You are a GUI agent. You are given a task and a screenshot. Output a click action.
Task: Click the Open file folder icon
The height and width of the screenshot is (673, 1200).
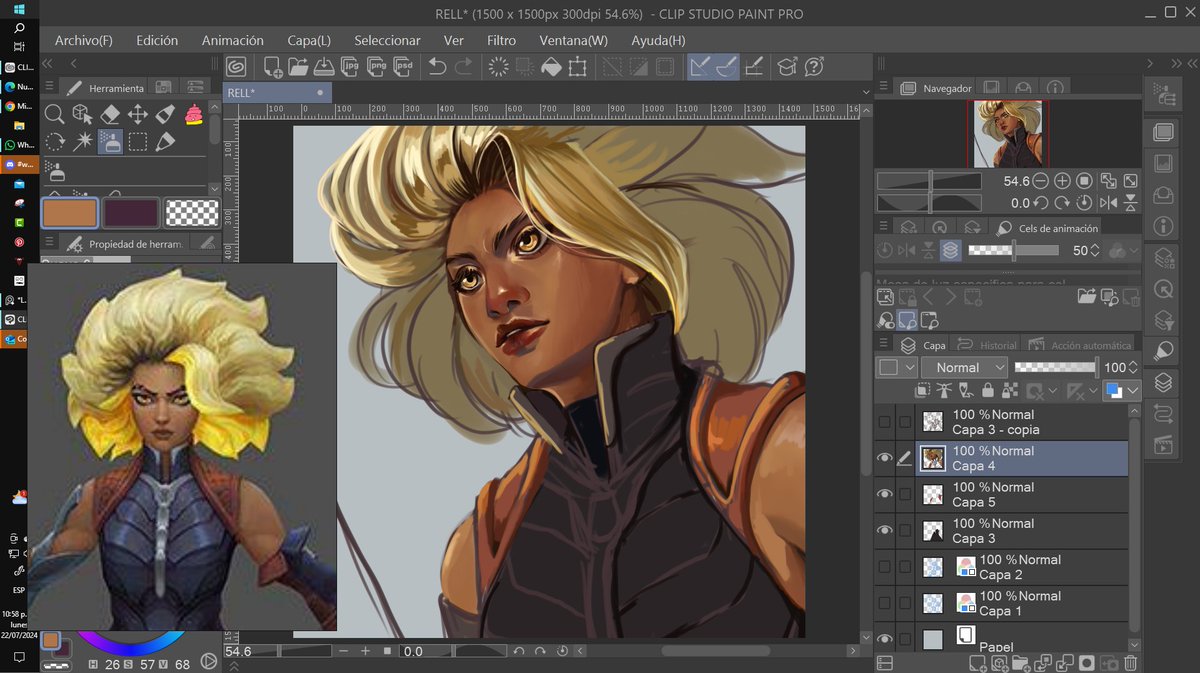[x=298, y=67]
